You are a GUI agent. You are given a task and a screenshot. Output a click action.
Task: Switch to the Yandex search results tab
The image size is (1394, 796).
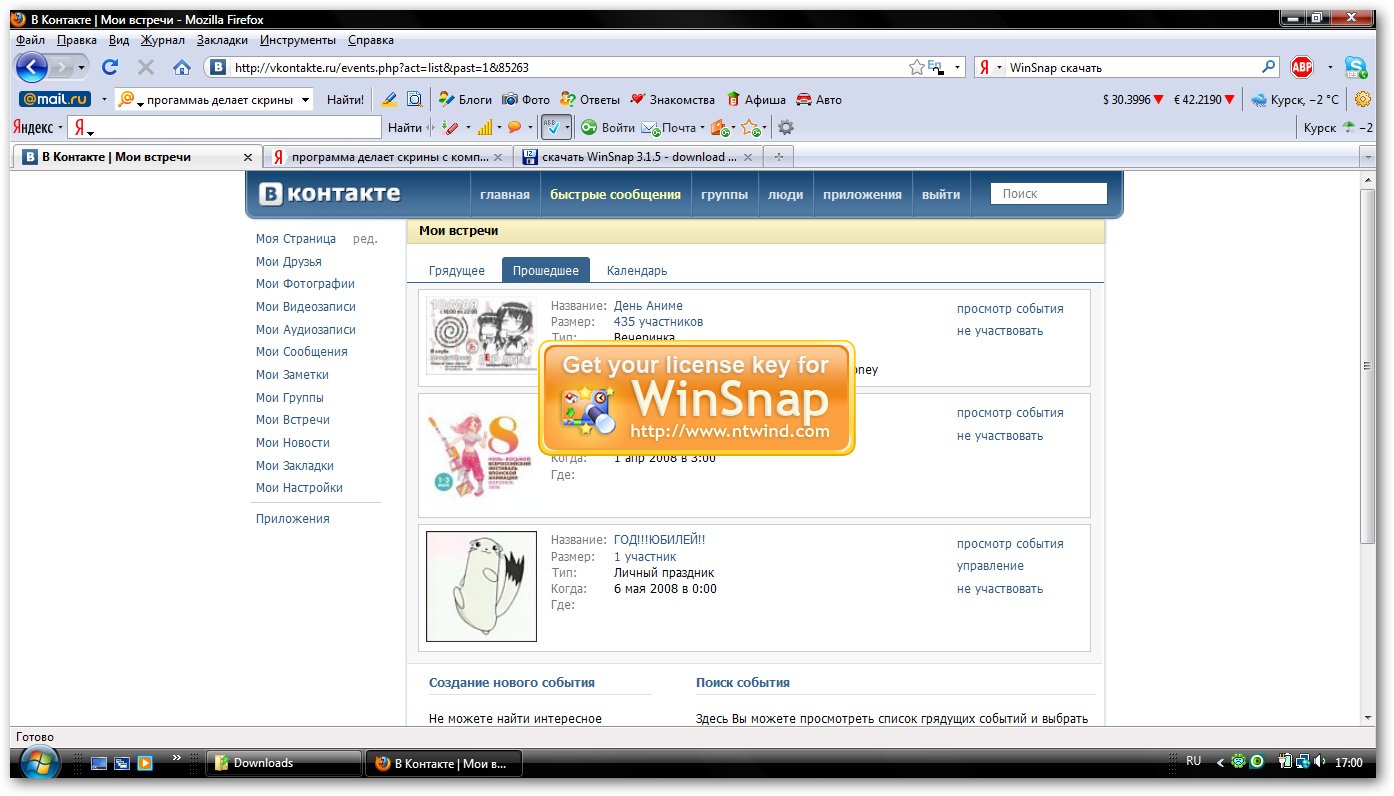[389, 157]
